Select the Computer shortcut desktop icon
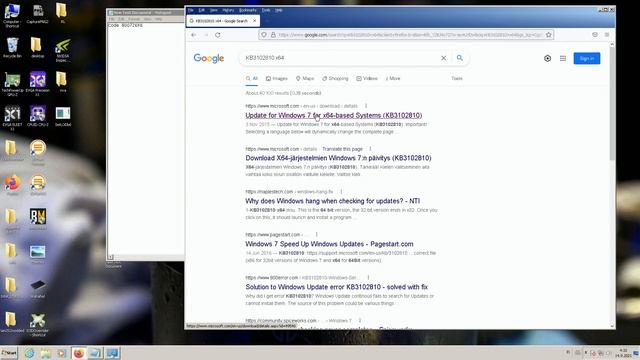The height and width of the screenshot is (360, 640). click(12, 16)
